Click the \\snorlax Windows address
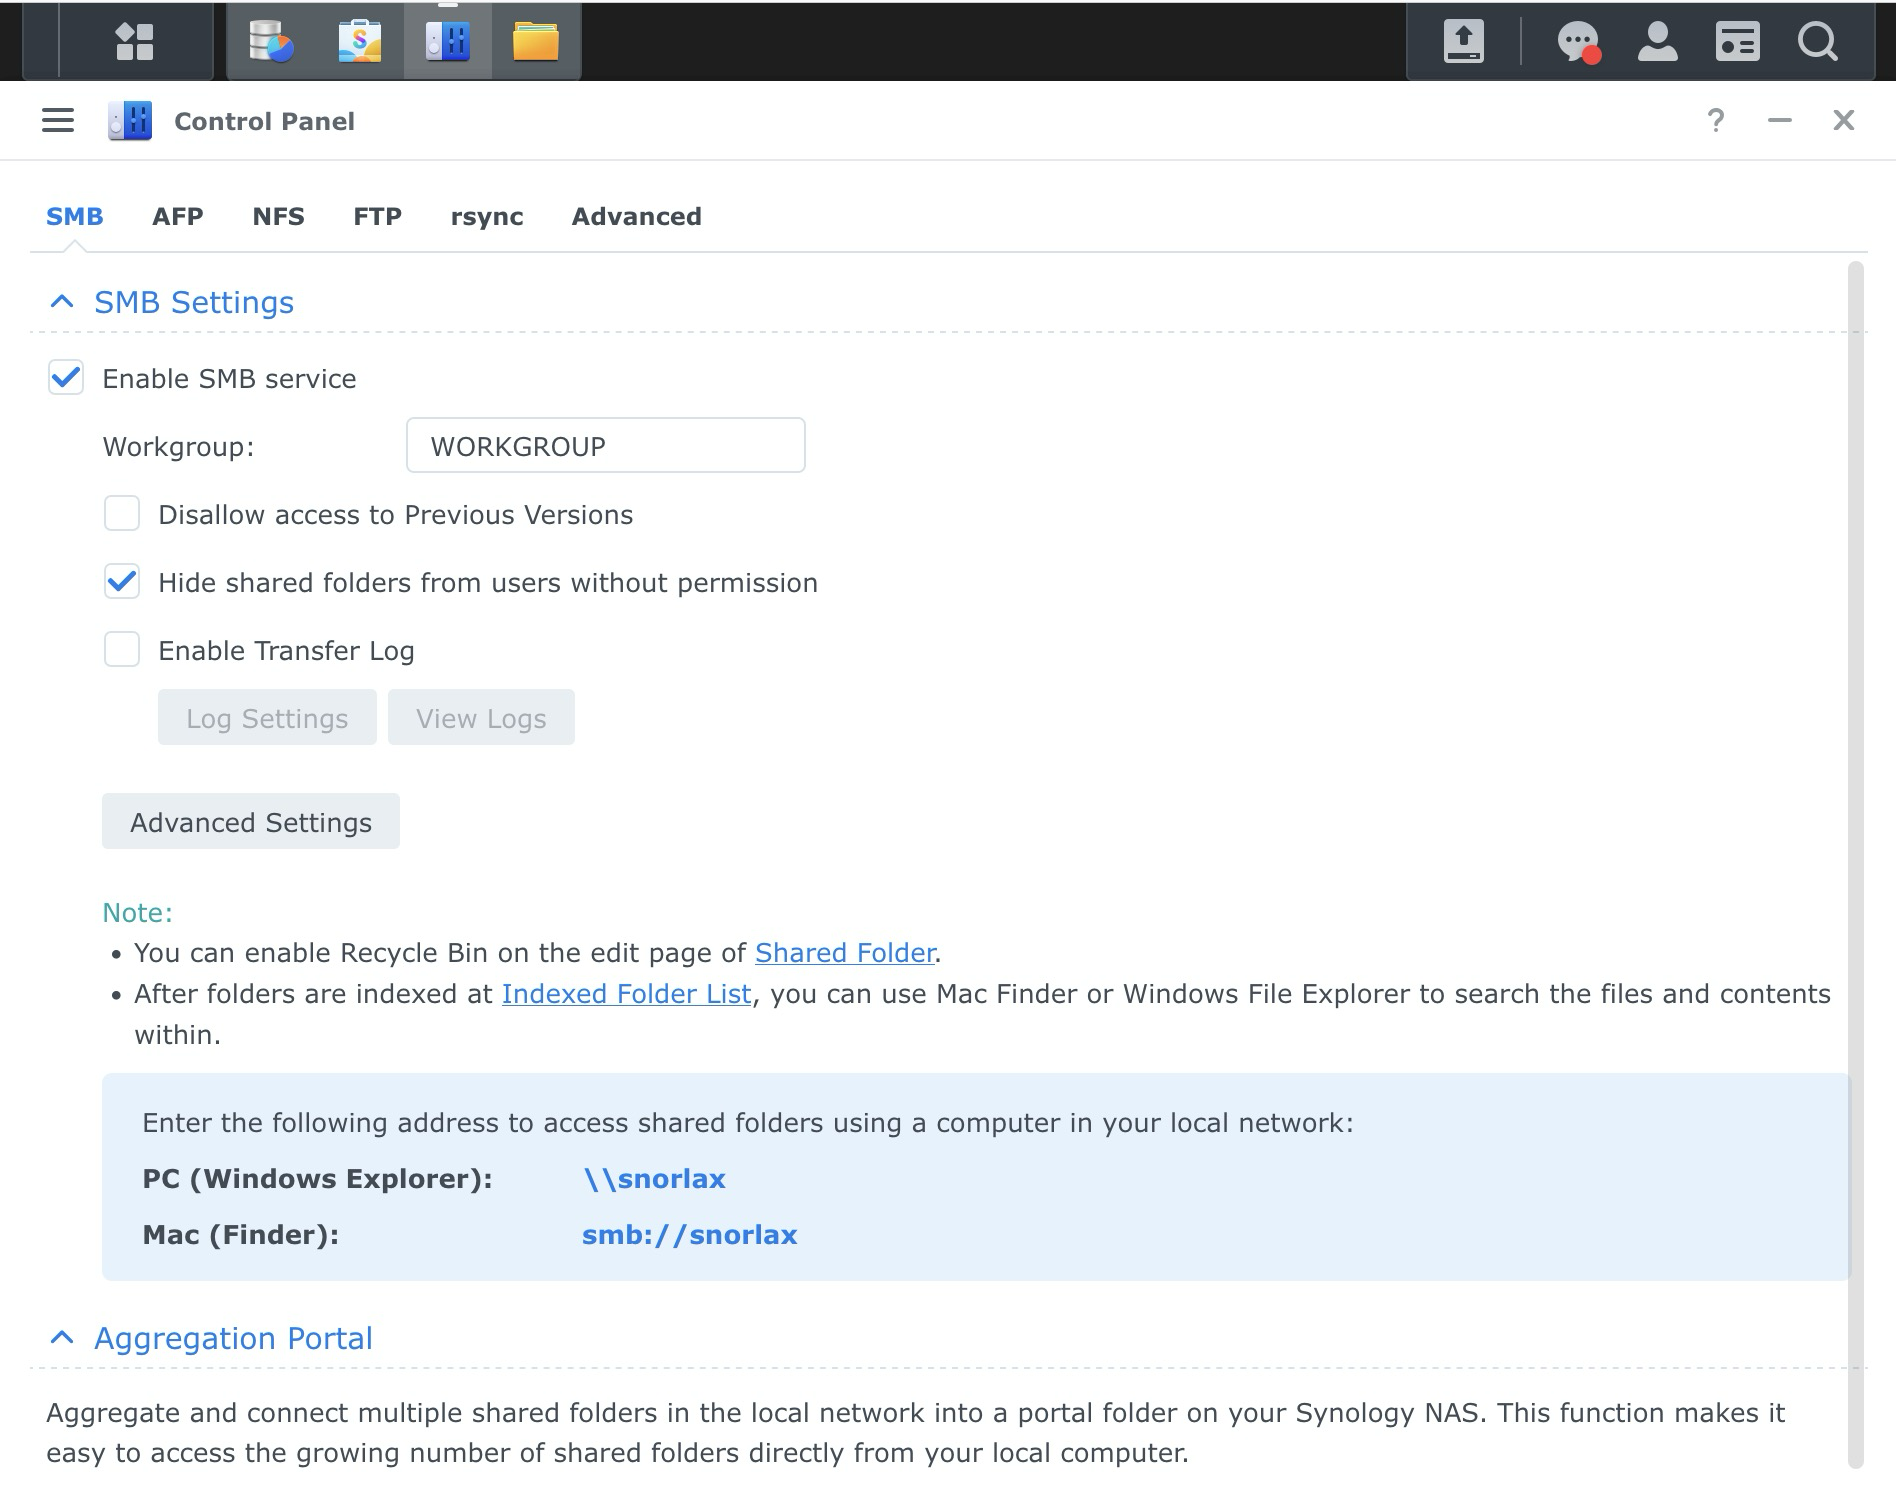1896x1500 pixels. click(654, 1179)
